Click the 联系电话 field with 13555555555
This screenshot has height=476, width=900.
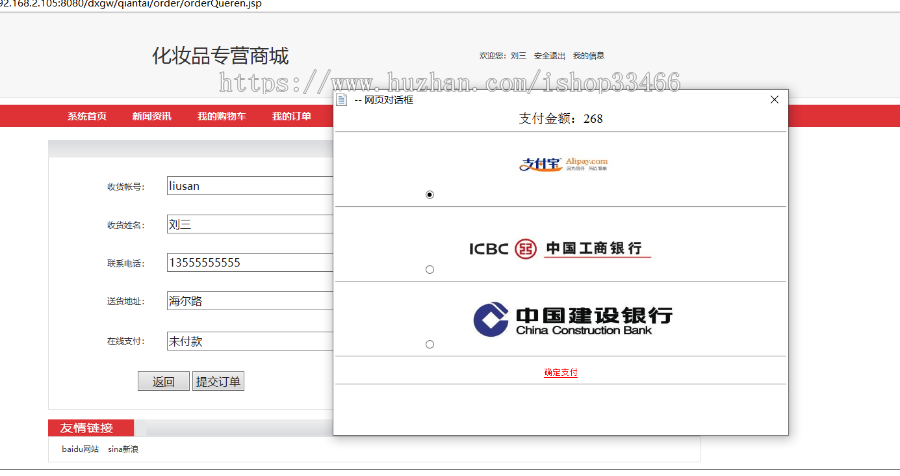pos(250,262)
